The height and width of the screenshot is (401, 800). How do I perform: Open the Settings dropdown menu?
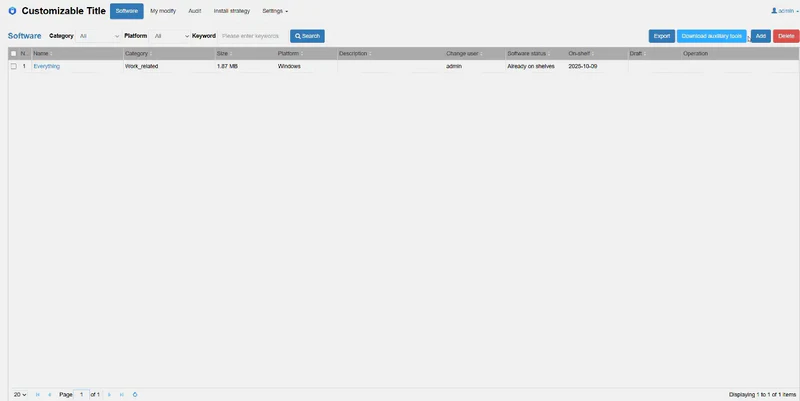pos(275,11)
